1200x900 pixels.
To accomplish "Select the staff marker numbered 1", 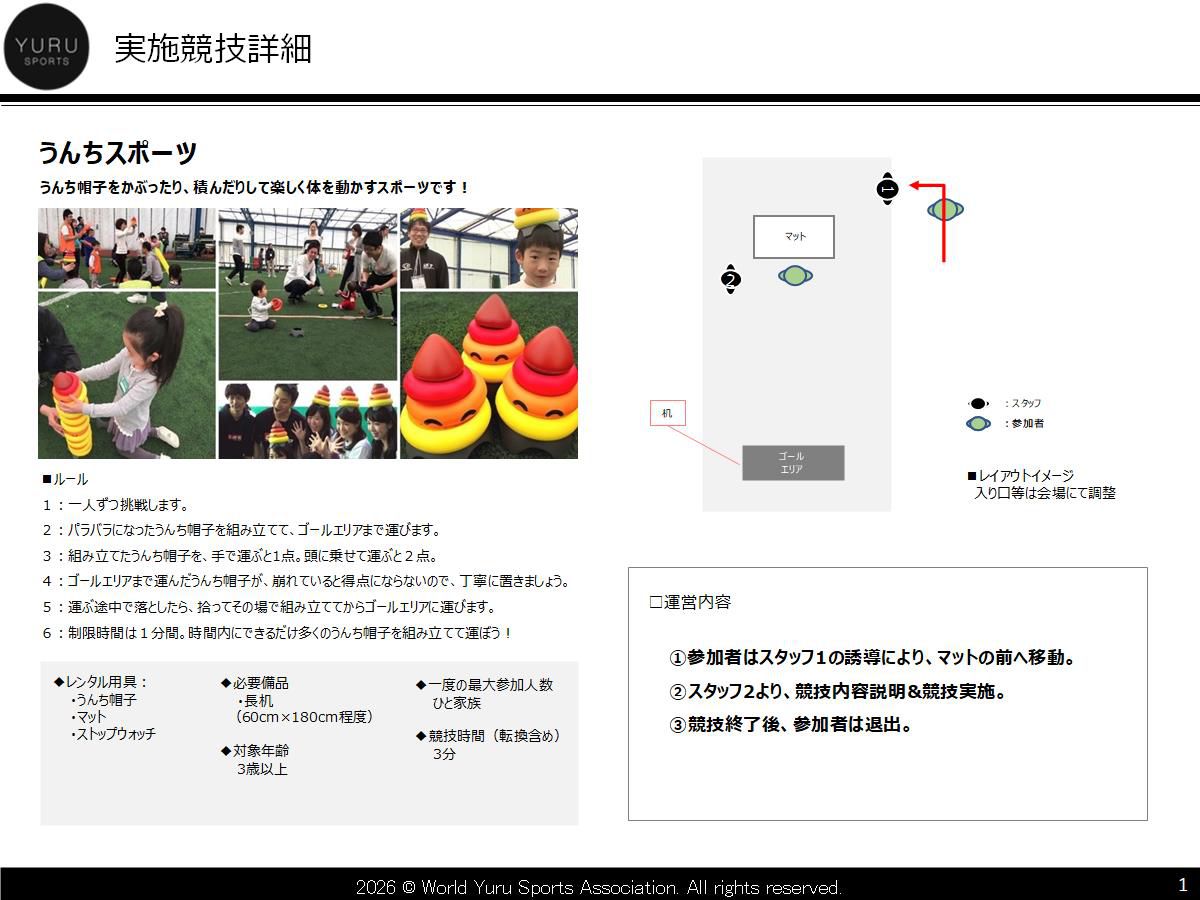I will (x=887, y=188).
